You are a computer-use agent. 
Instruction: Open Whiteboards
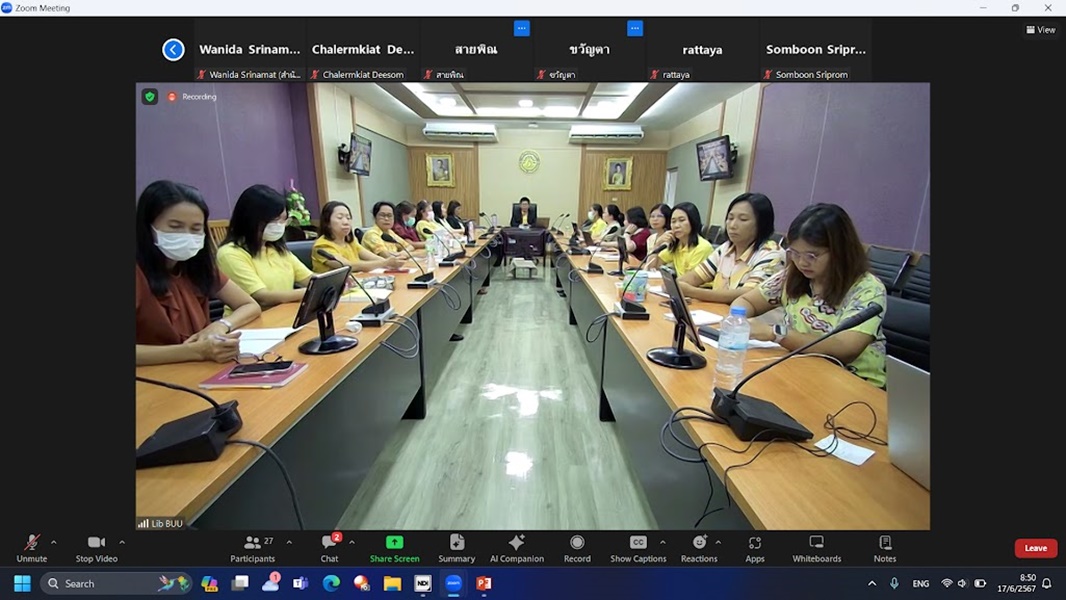(x=816, y=547)
